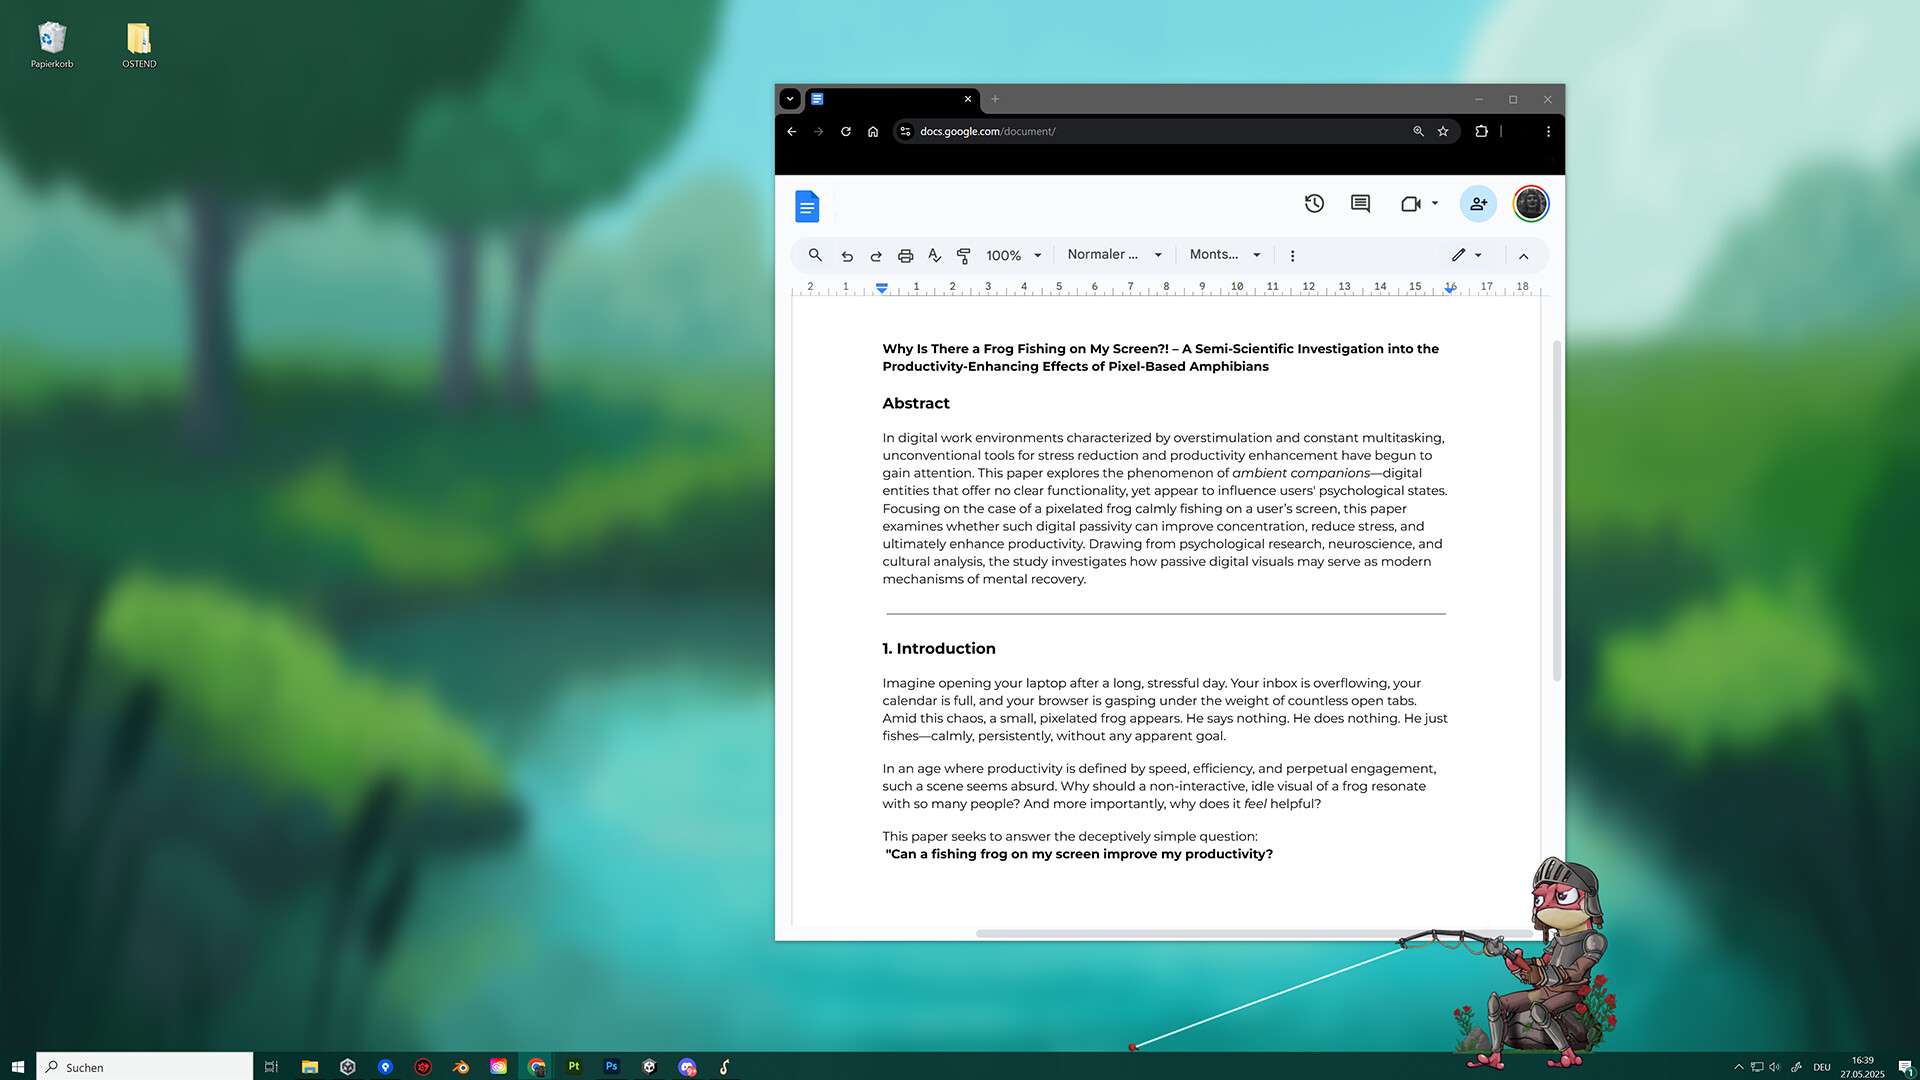Click the share person-plus button
The image size is (1920, 1080).
1478,204
